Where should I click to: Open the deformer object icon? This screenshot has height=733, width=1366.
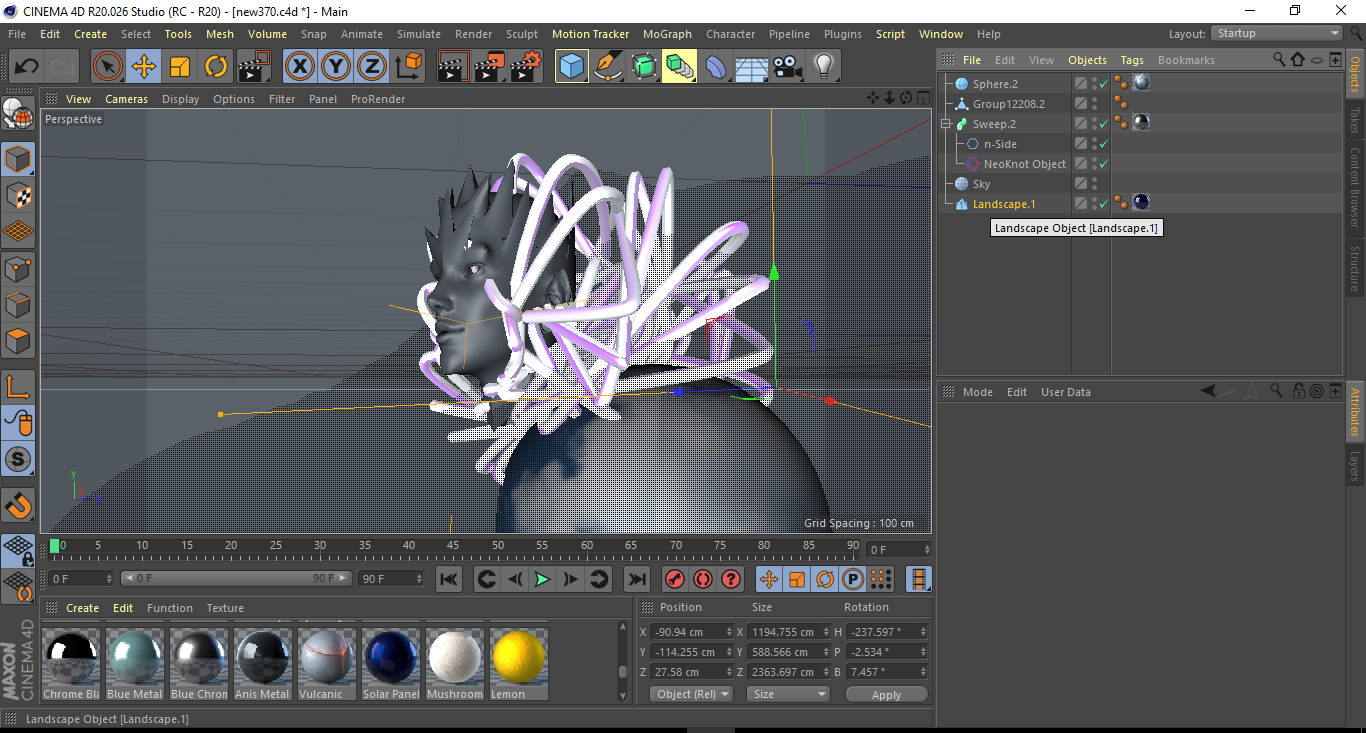click(x=716, y=67)
